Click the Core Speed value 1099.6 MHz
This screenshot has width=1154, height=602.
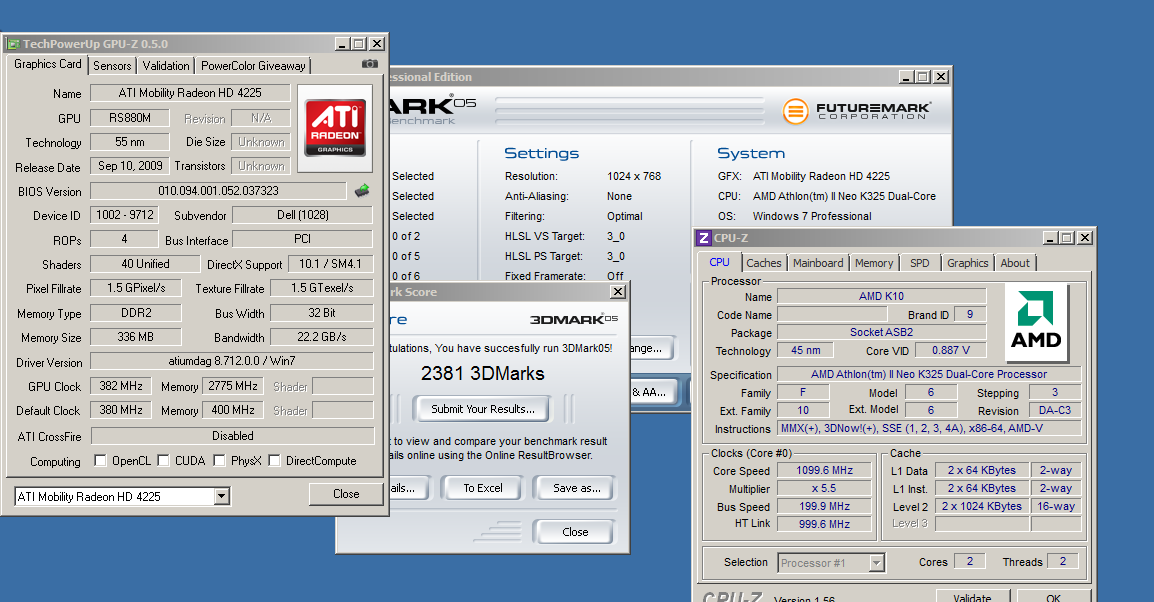tap(824, 470)
